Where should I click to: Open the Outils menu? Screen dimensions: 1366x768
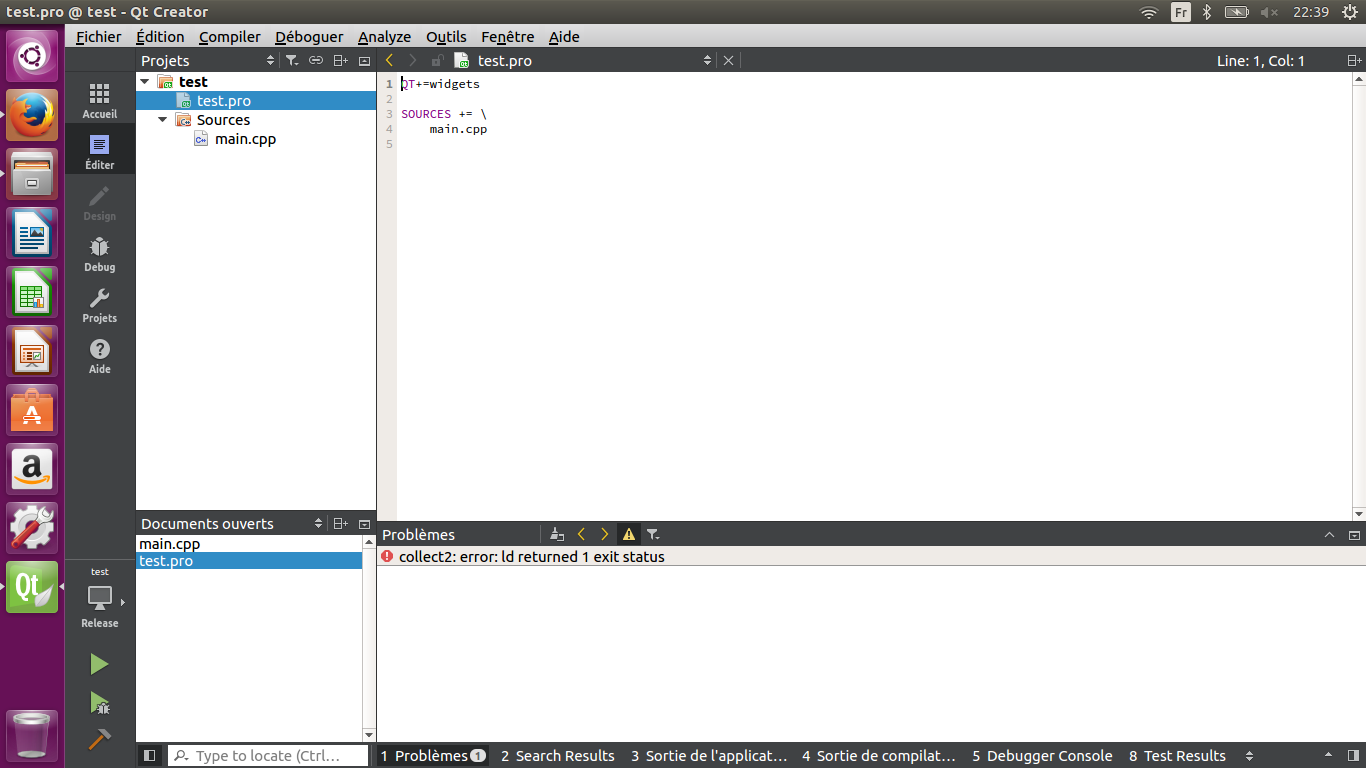(x=446, y=37)
